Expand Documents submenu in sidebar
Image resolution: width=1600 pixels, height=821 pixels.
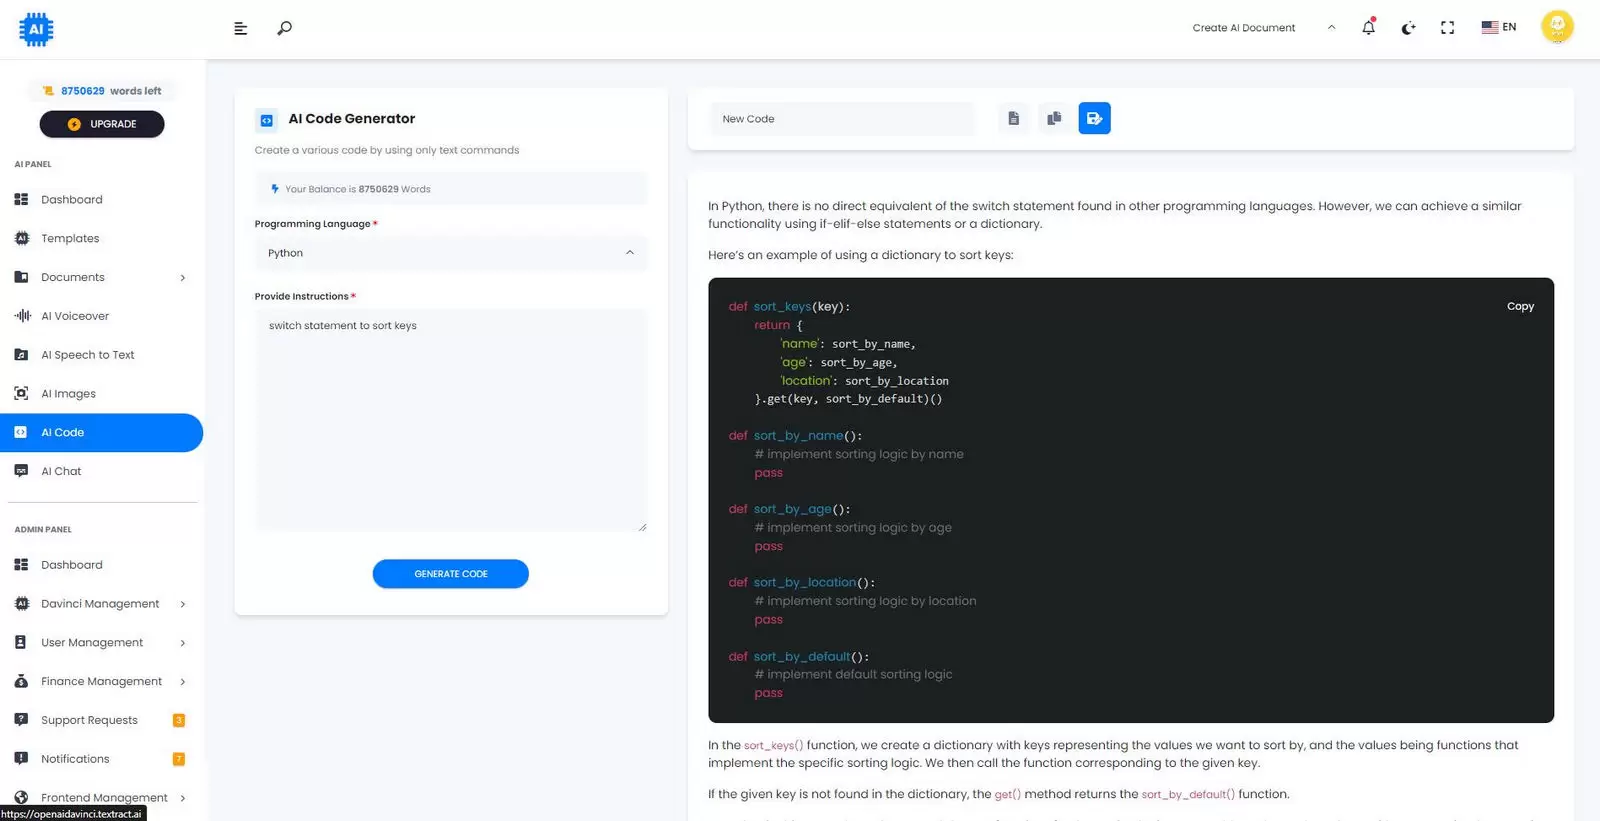tap(101, 277)
